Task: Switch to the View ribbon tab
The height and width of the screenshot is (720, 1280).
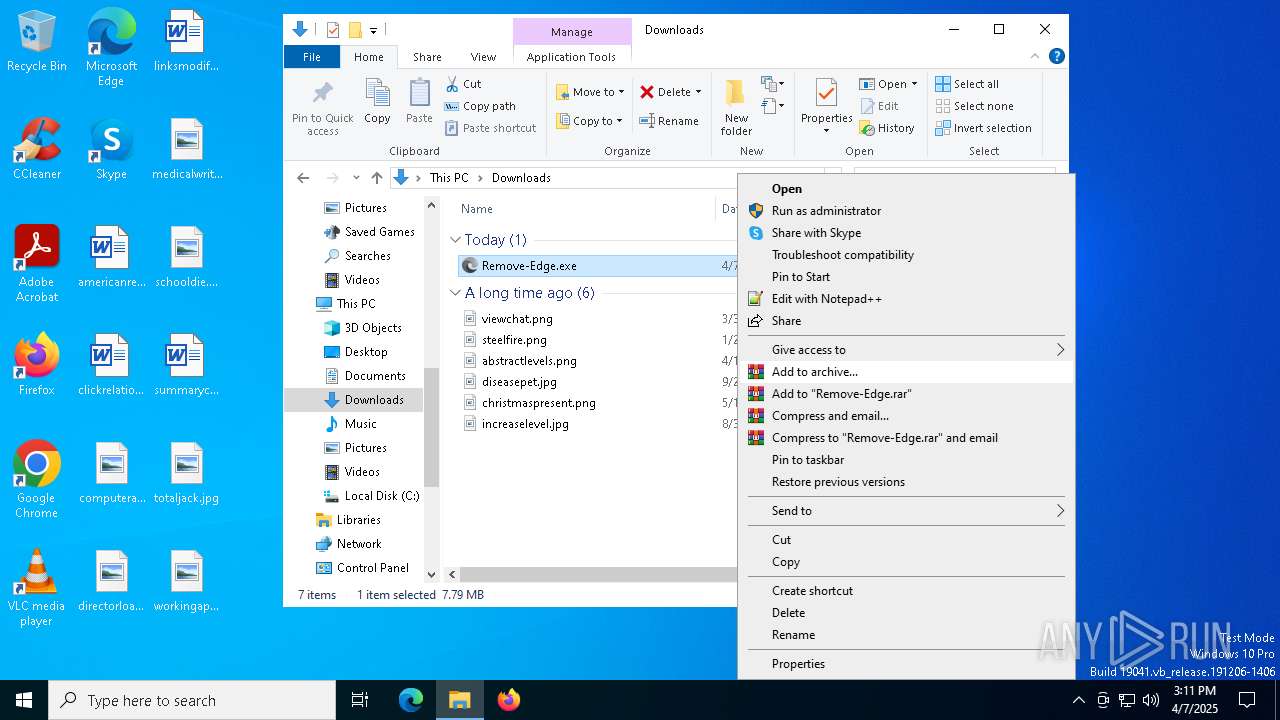Action: [x=483, y=57]
